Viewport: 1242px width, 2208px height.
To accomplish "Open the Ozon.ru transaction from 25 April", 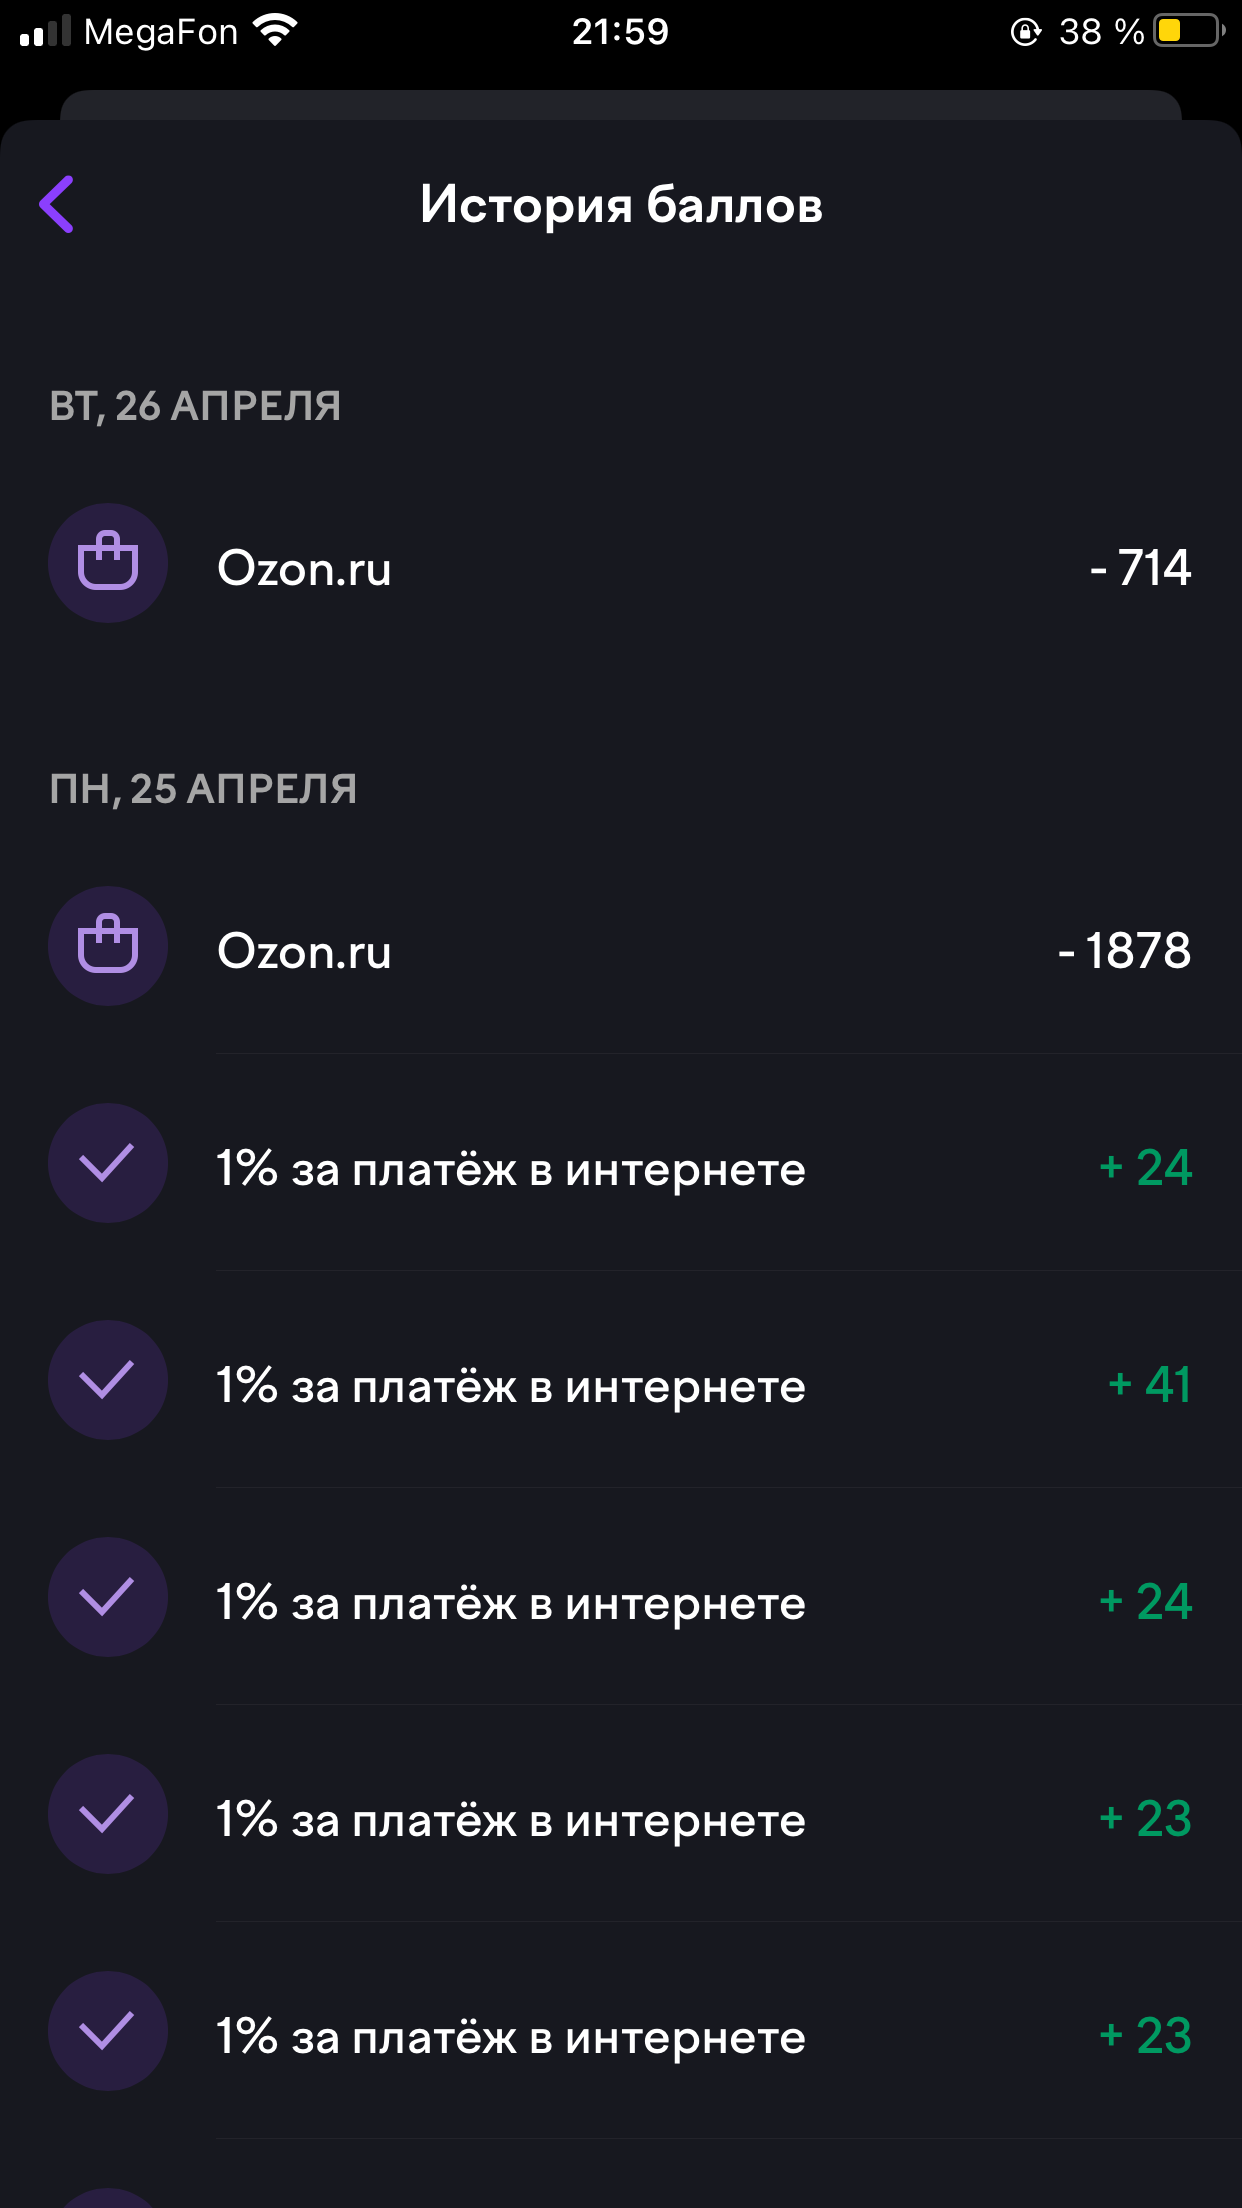I will pyautogui.click(x=621, y=948).
